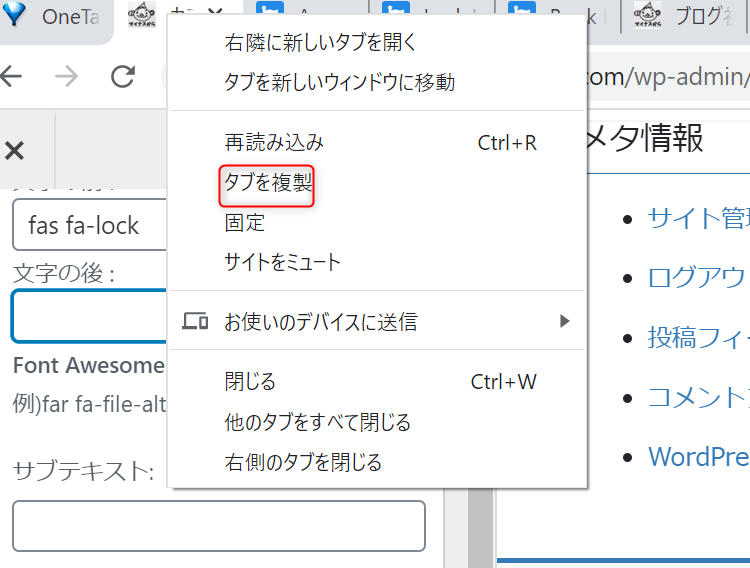
Task: Click the ログアウト link
Action: pyautogui.click(x=698, y=278)
